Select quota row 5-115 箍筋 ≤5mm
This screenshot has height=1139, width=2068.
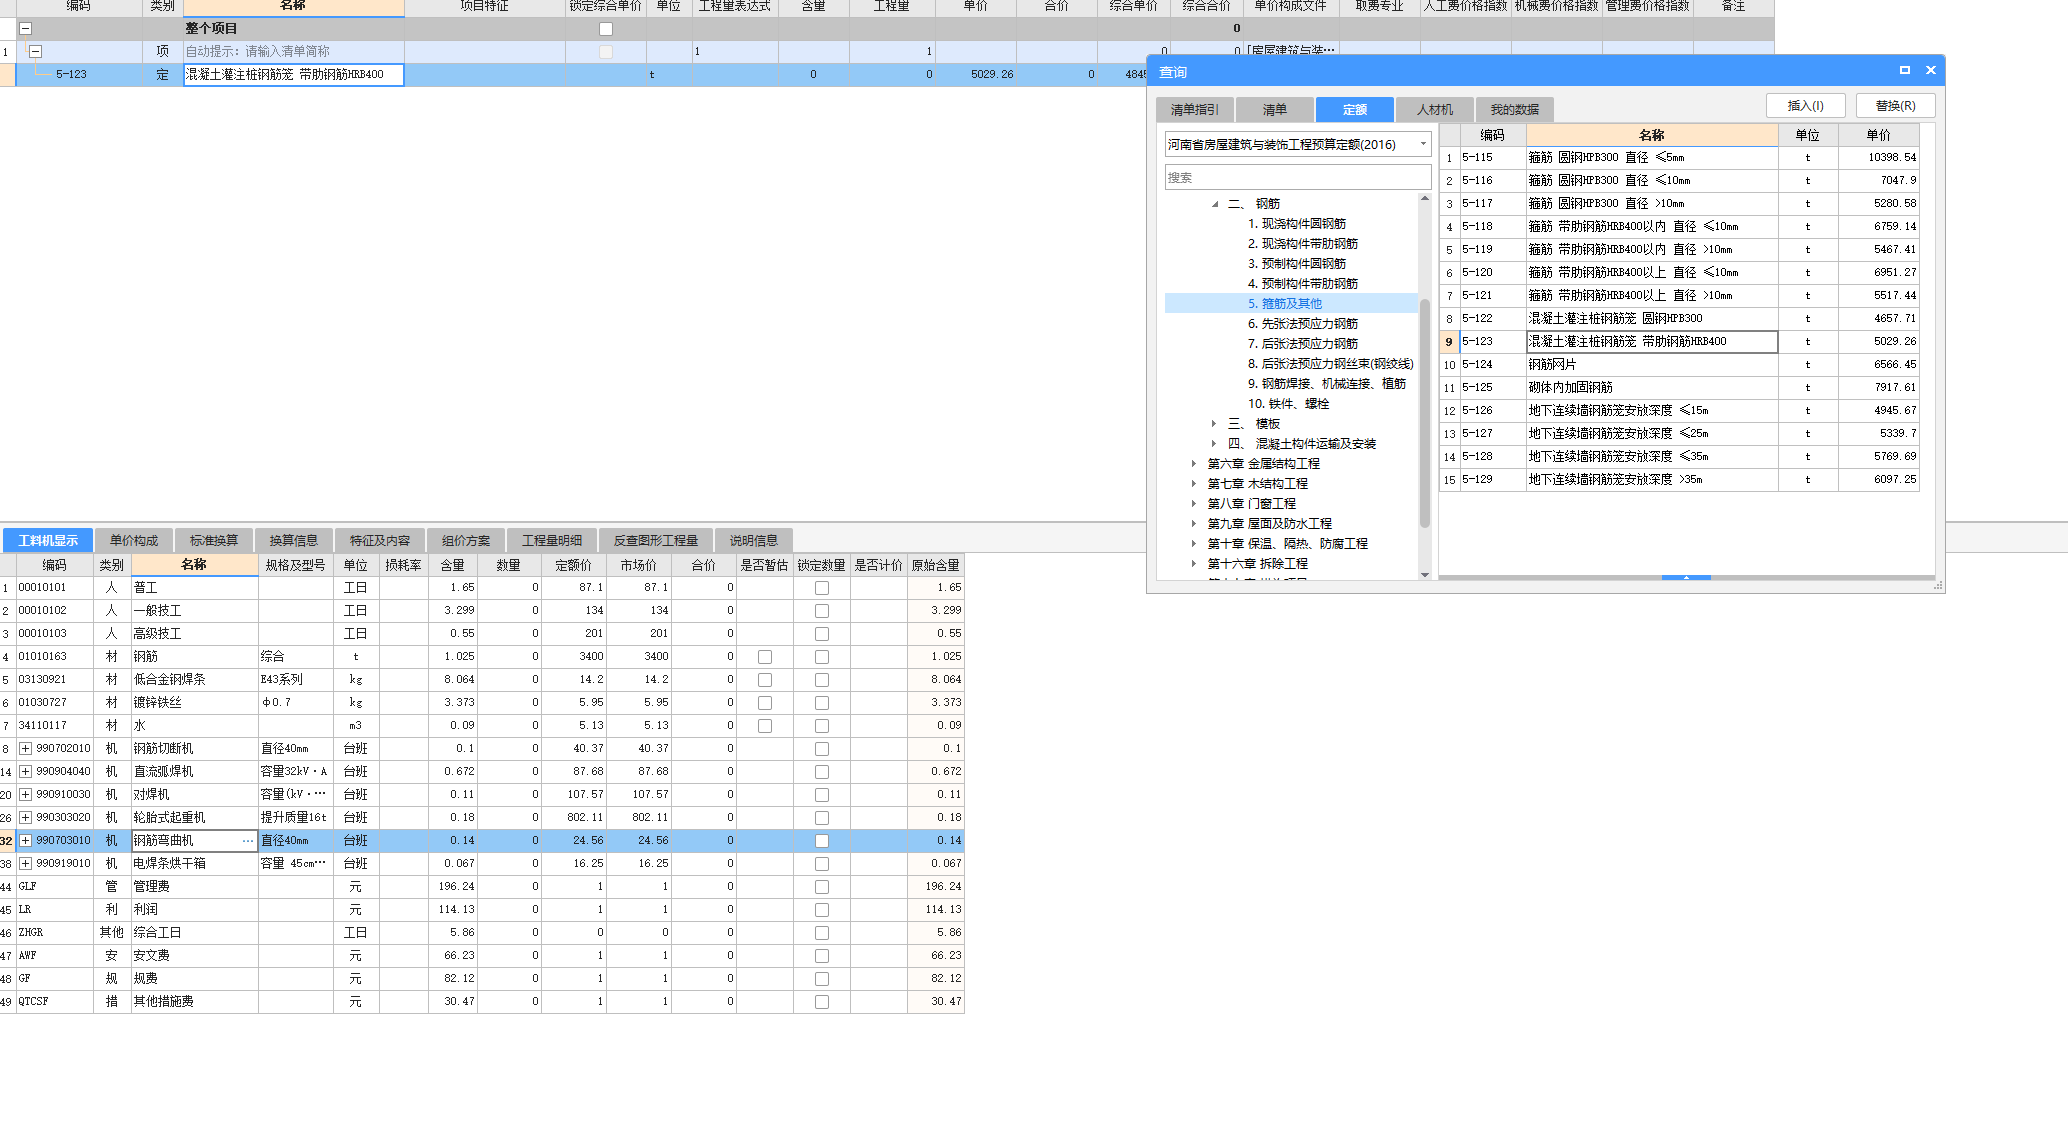[1679, 158]
